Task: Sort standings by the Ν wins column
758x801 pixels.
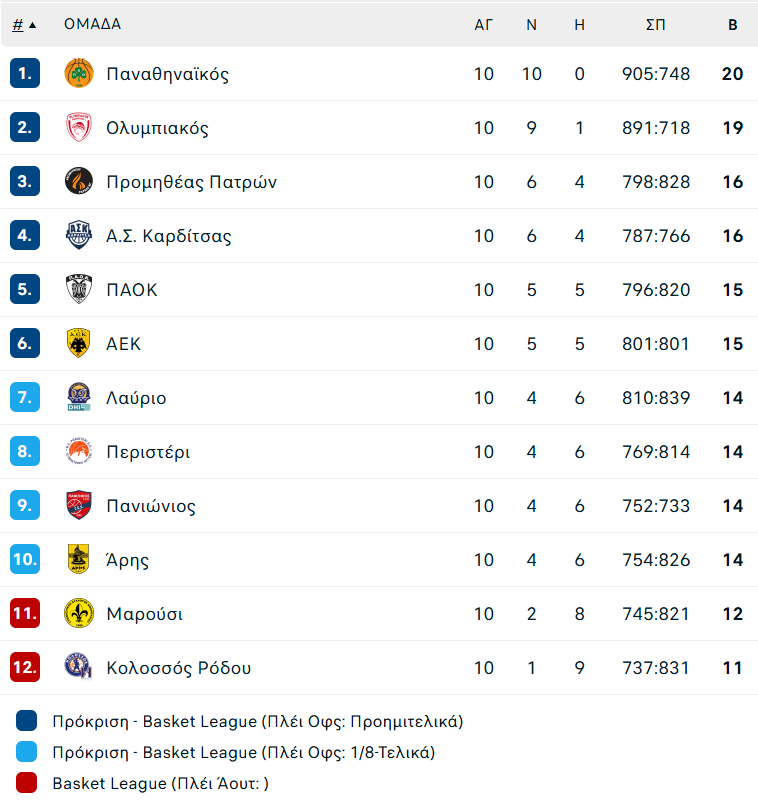Action: 531,25
